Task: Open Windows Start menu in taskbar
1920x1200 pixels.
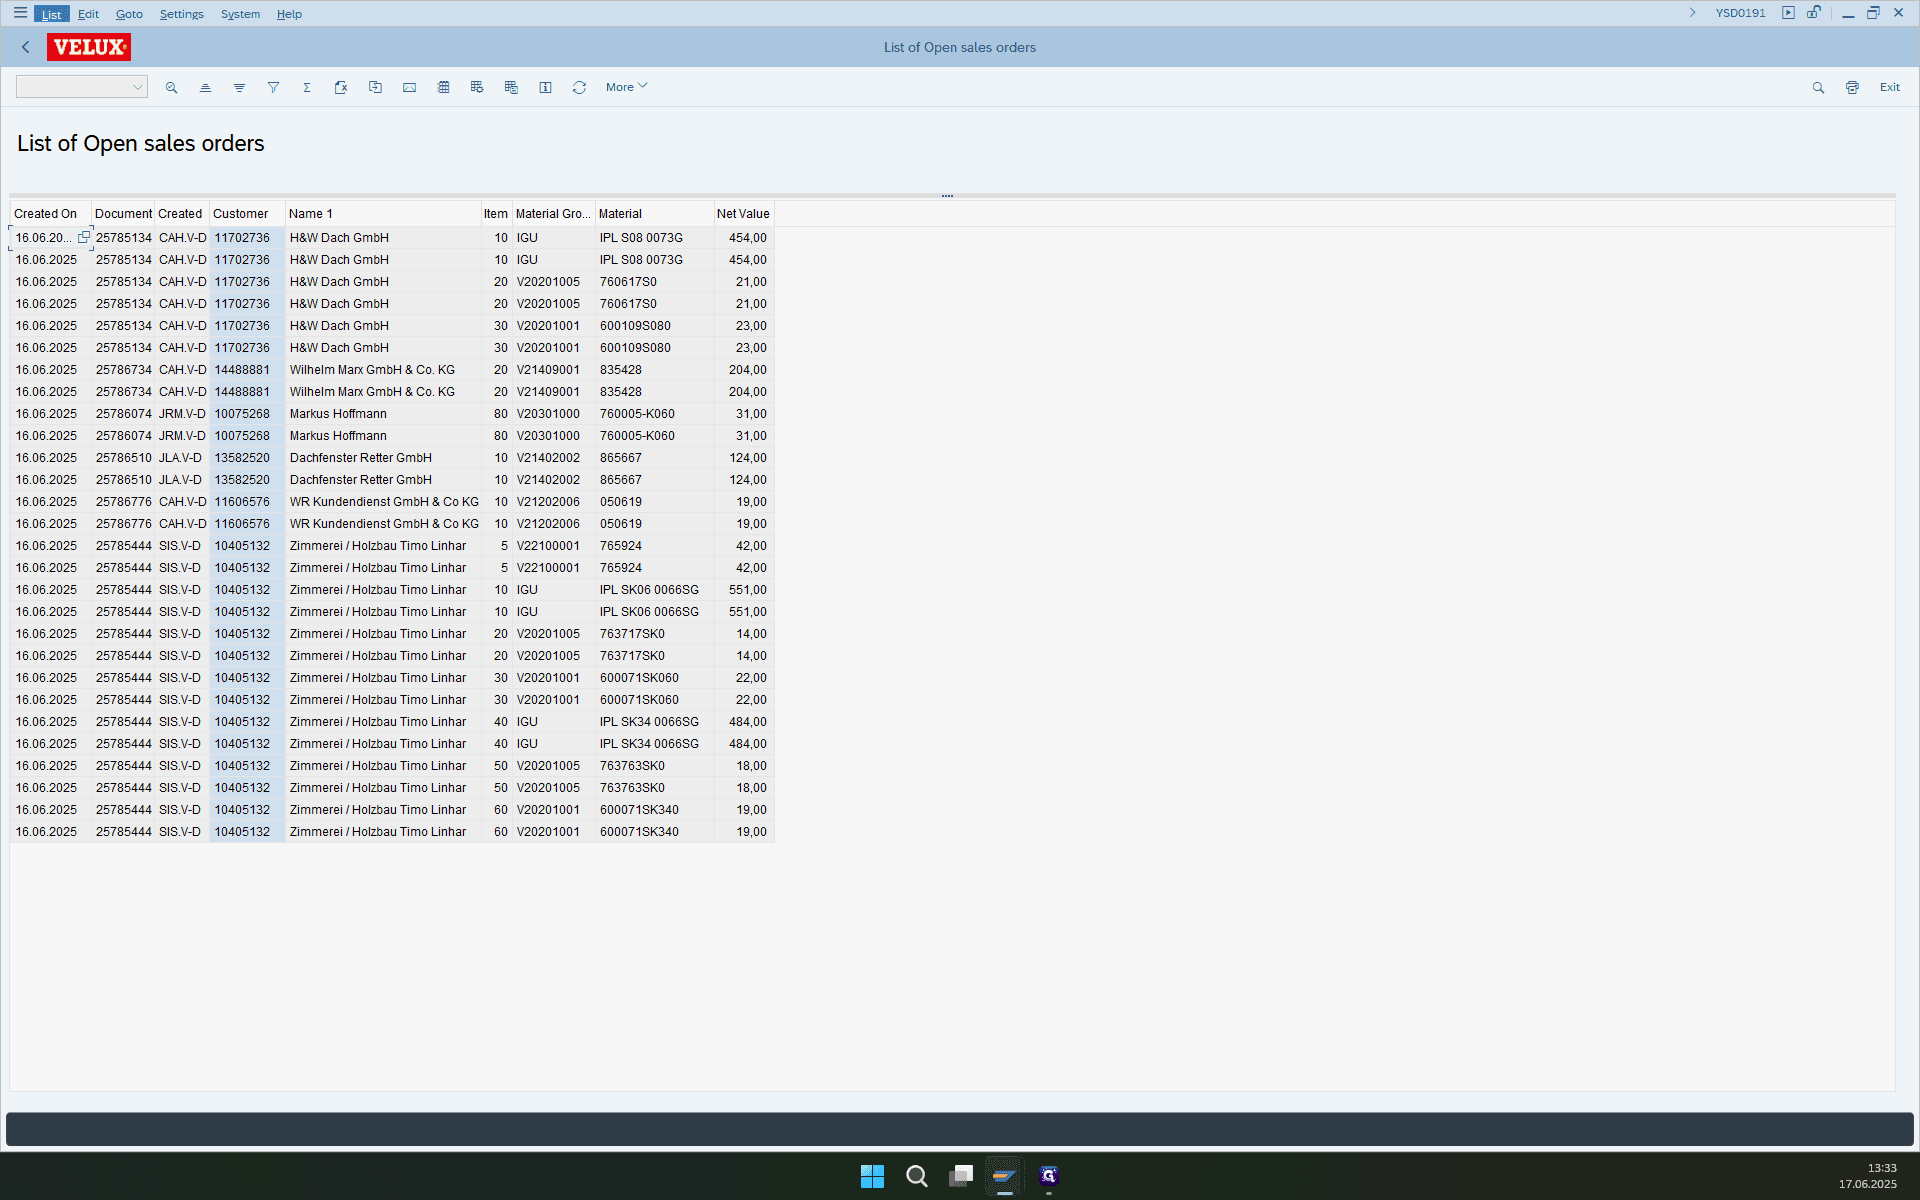Action: (872, 1176)
